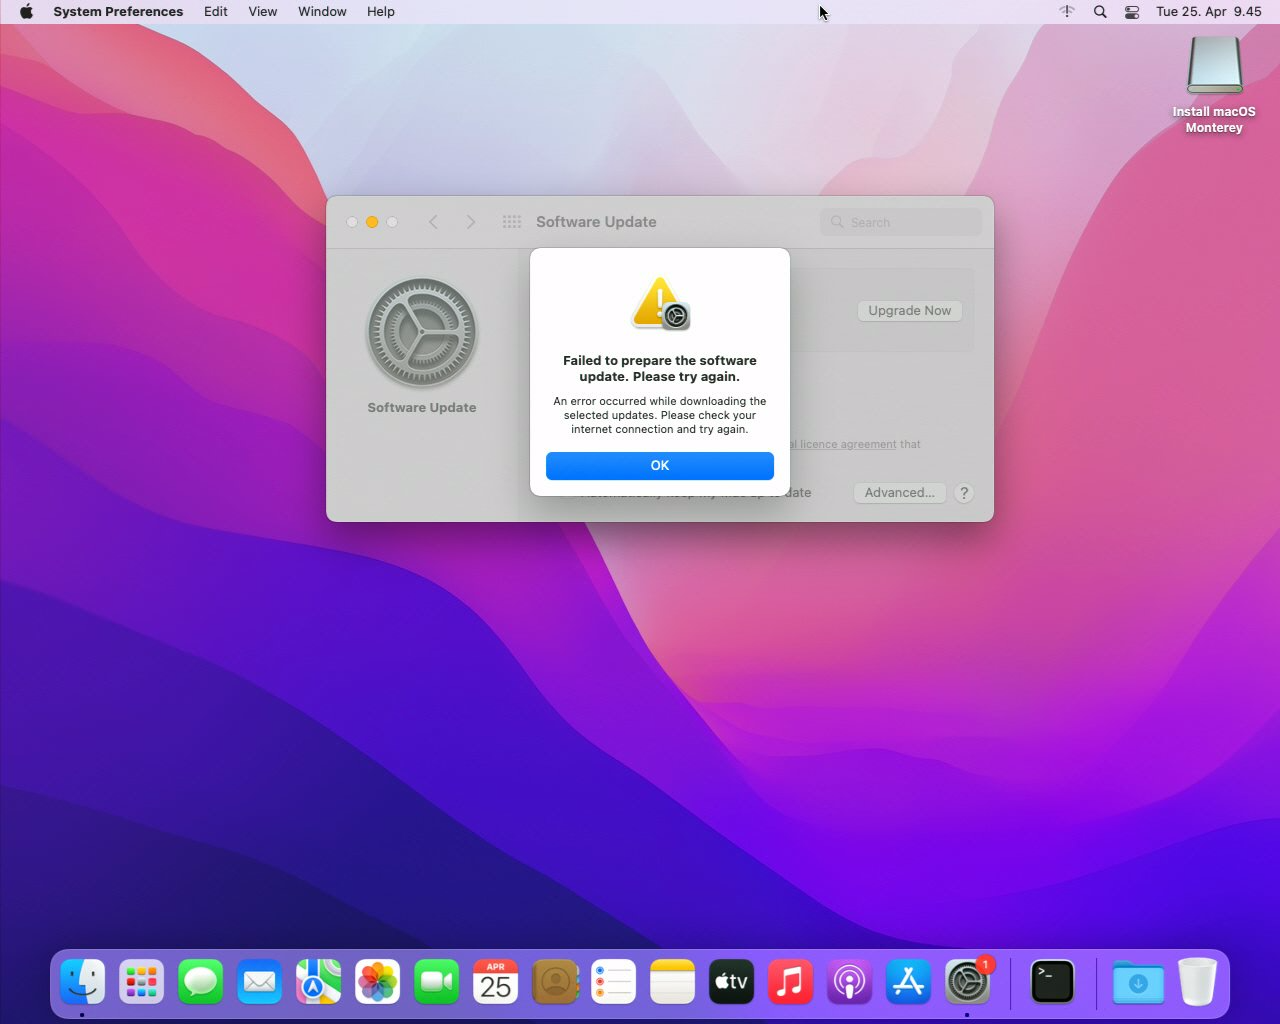Open the System Preferences menu
This screenshot has height=1024, width=1280.
118,12
